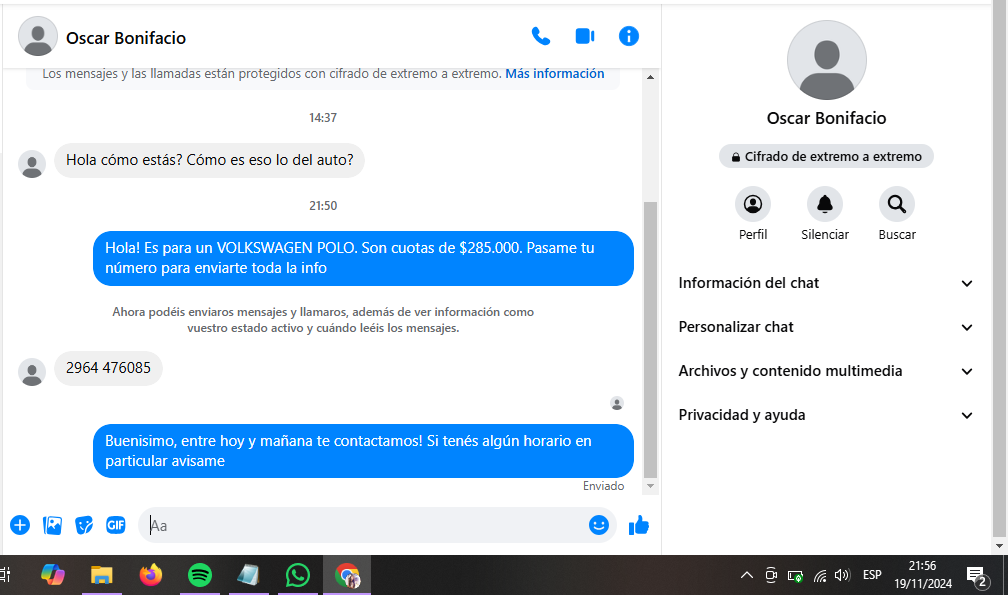
Task: Open the plus menu for more actions
Action: pyautogui.click(x=20, y=525)
